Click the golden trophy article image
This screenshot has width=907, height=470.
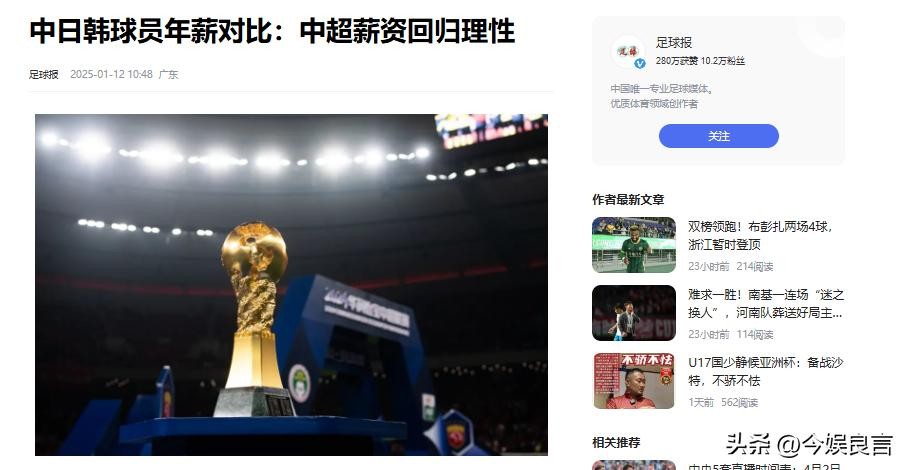(x=292, y=284)
